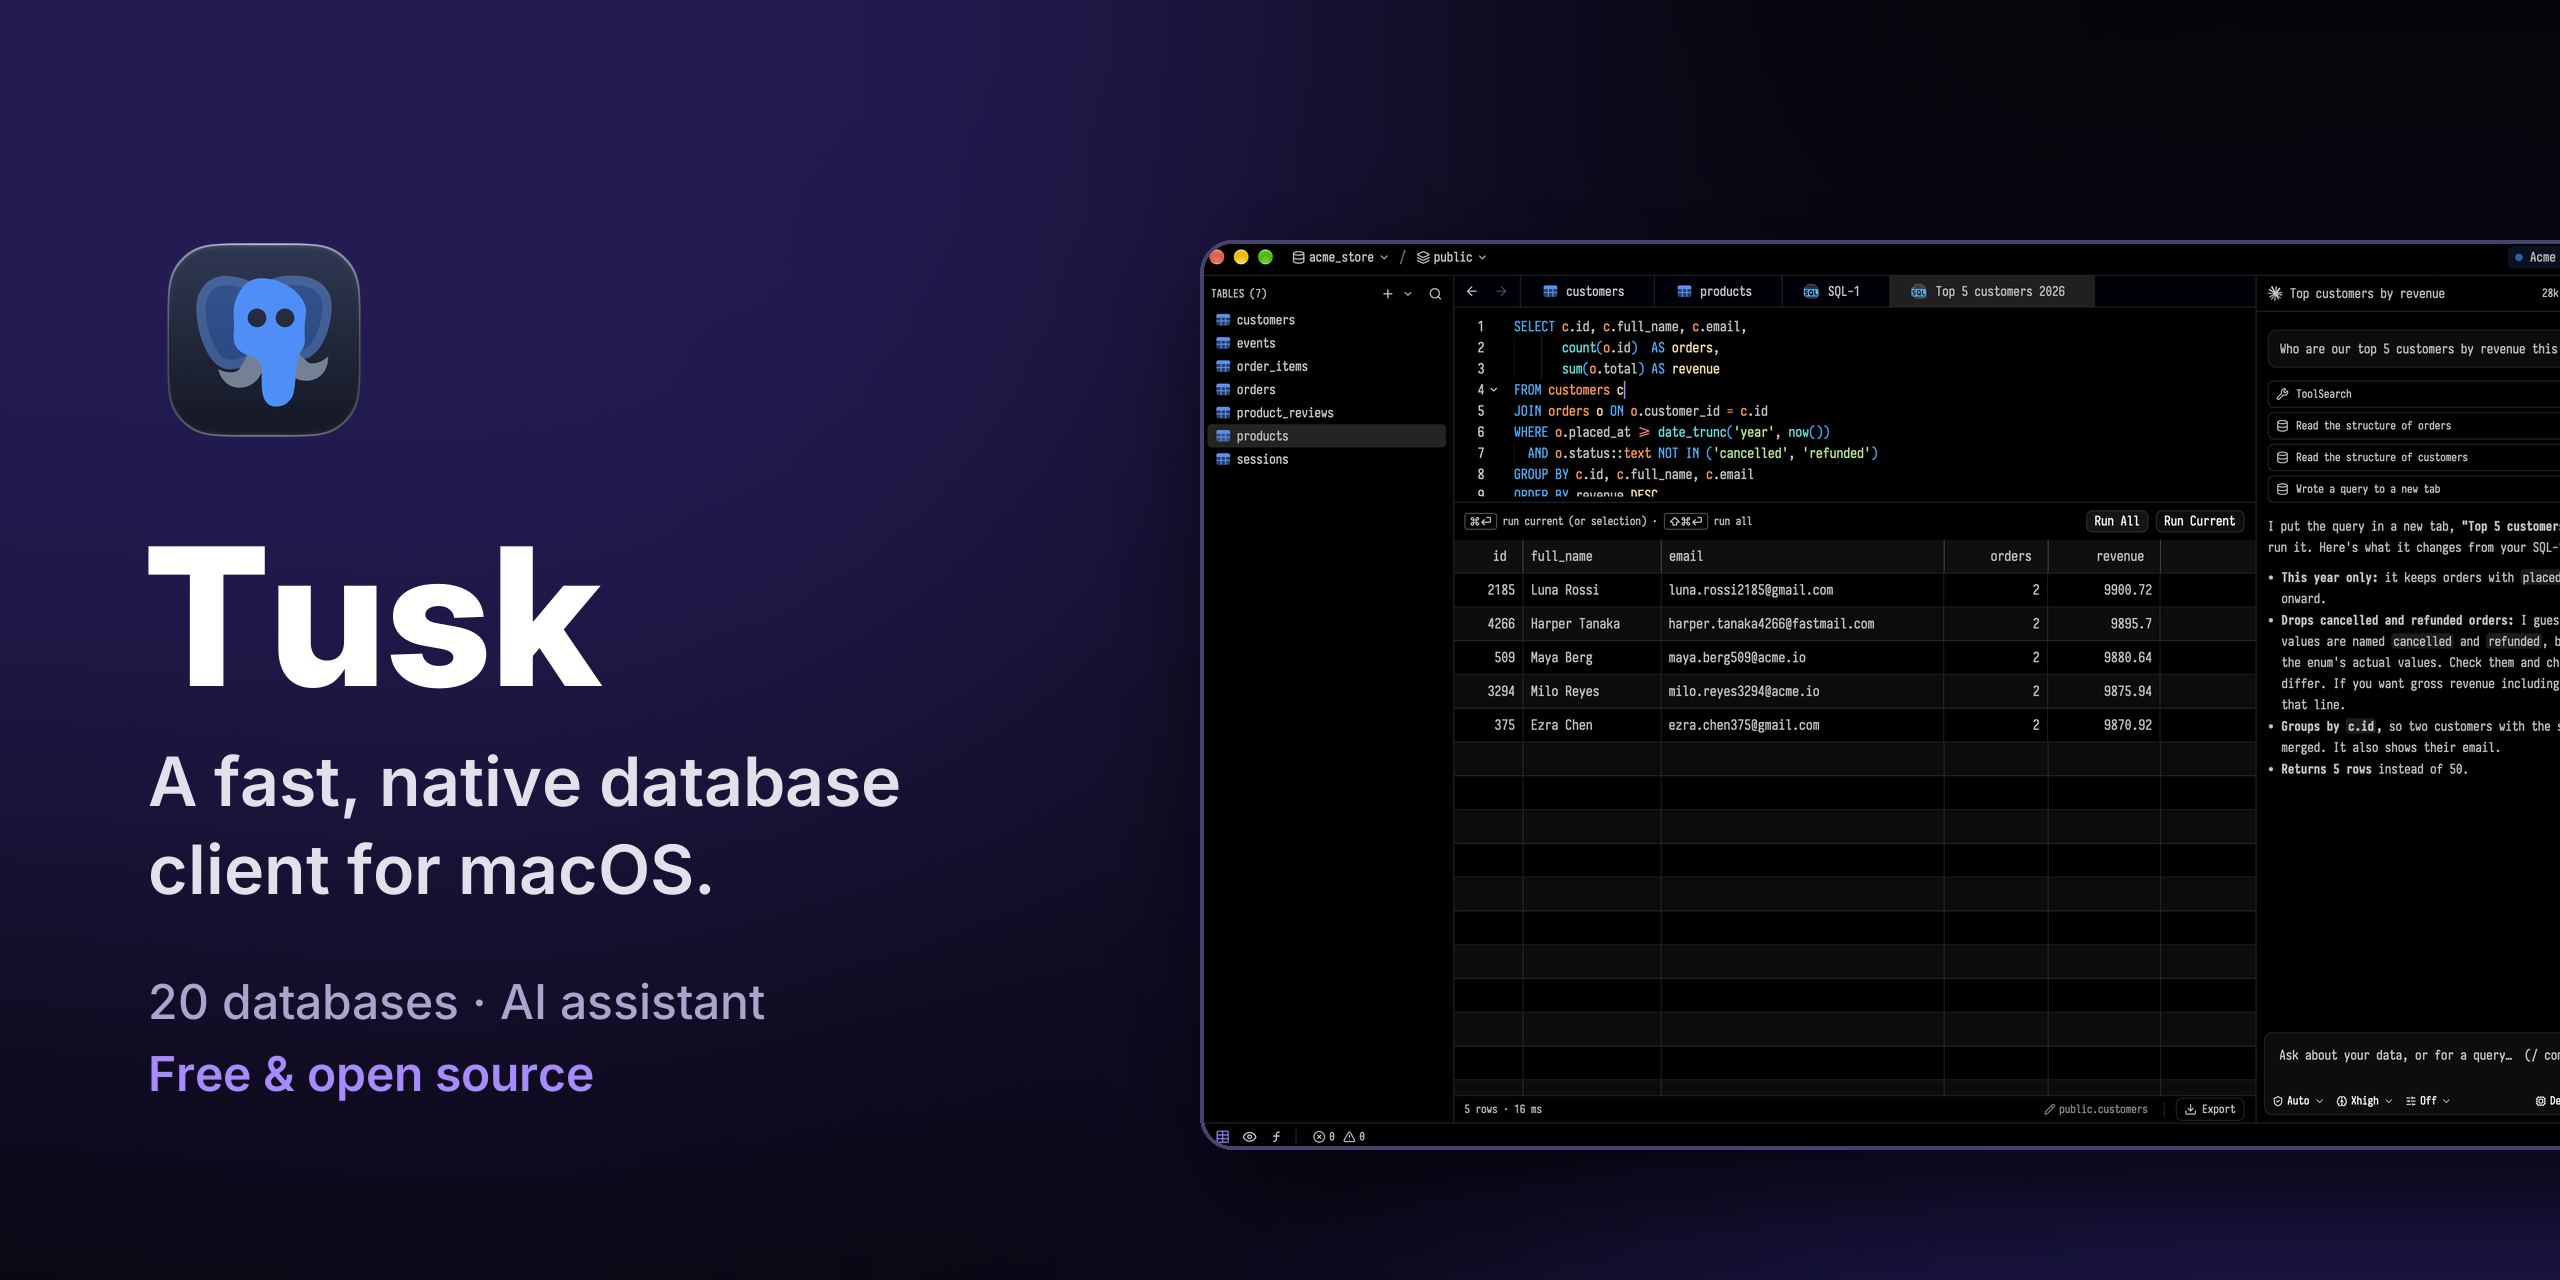Open the functions icon in the status bar

[1276, 1137]
